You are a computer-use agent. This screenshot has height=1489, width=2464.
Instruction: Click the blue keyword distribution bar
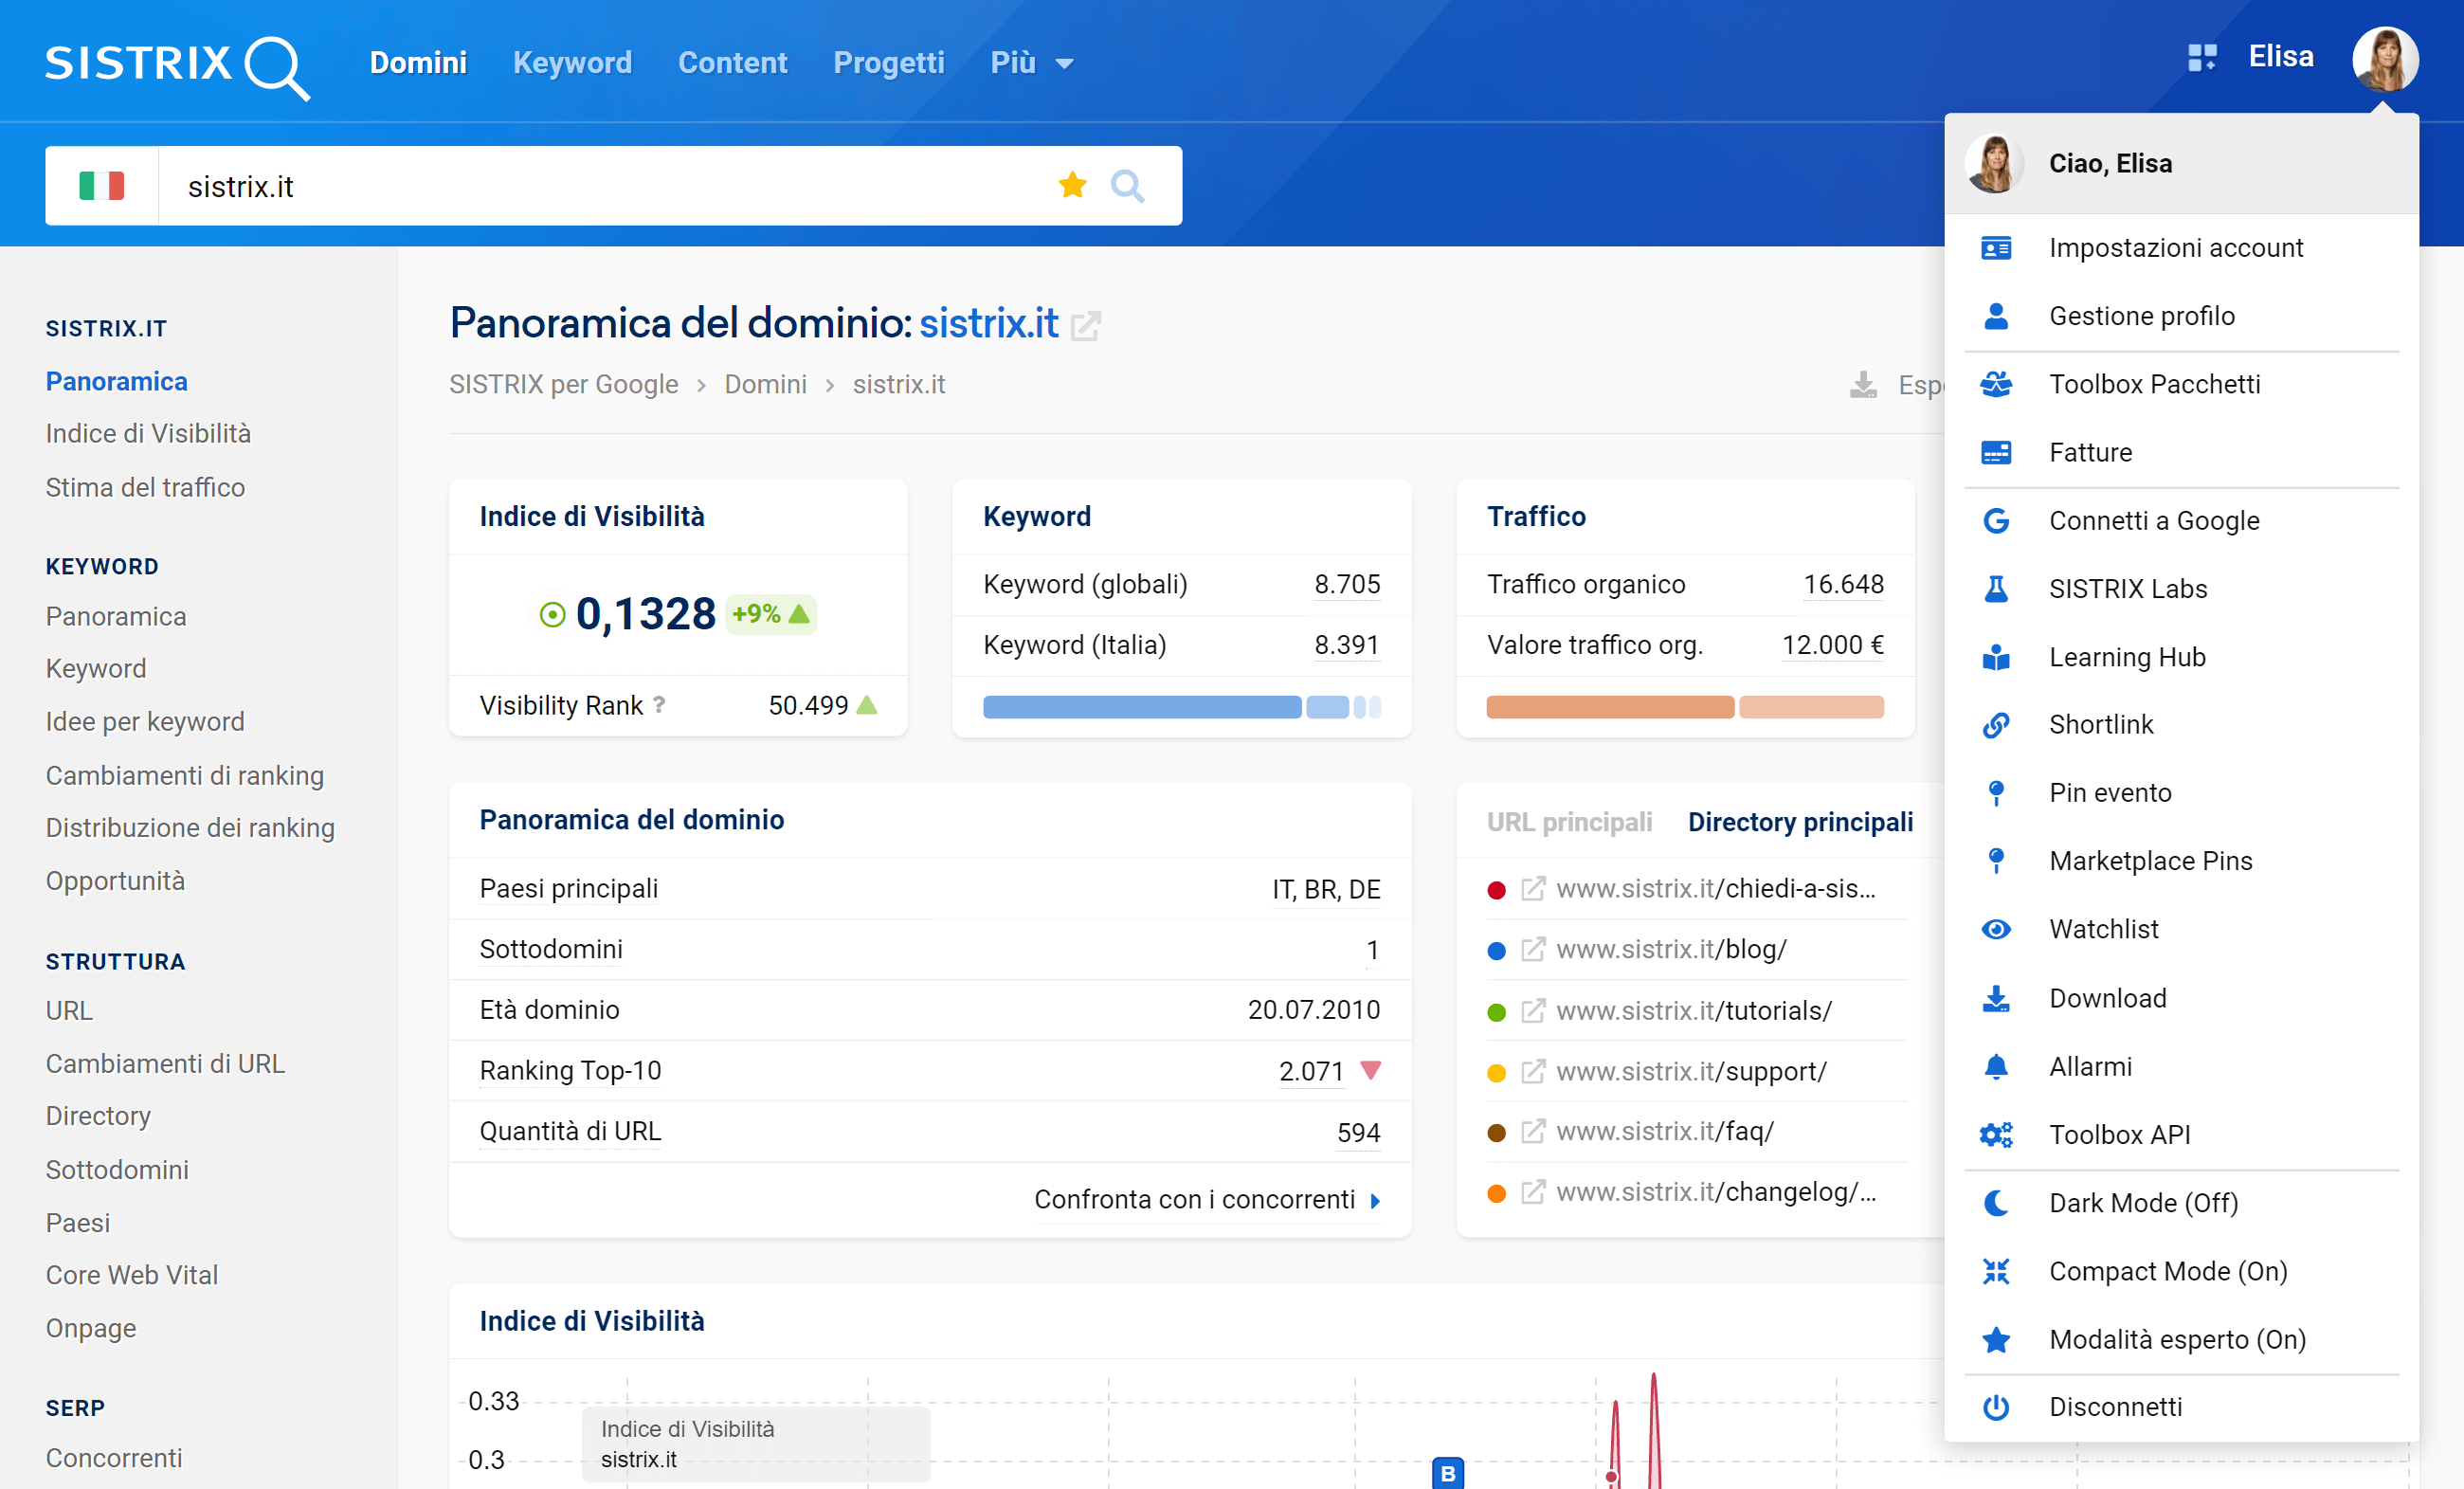pos(1181,707)
